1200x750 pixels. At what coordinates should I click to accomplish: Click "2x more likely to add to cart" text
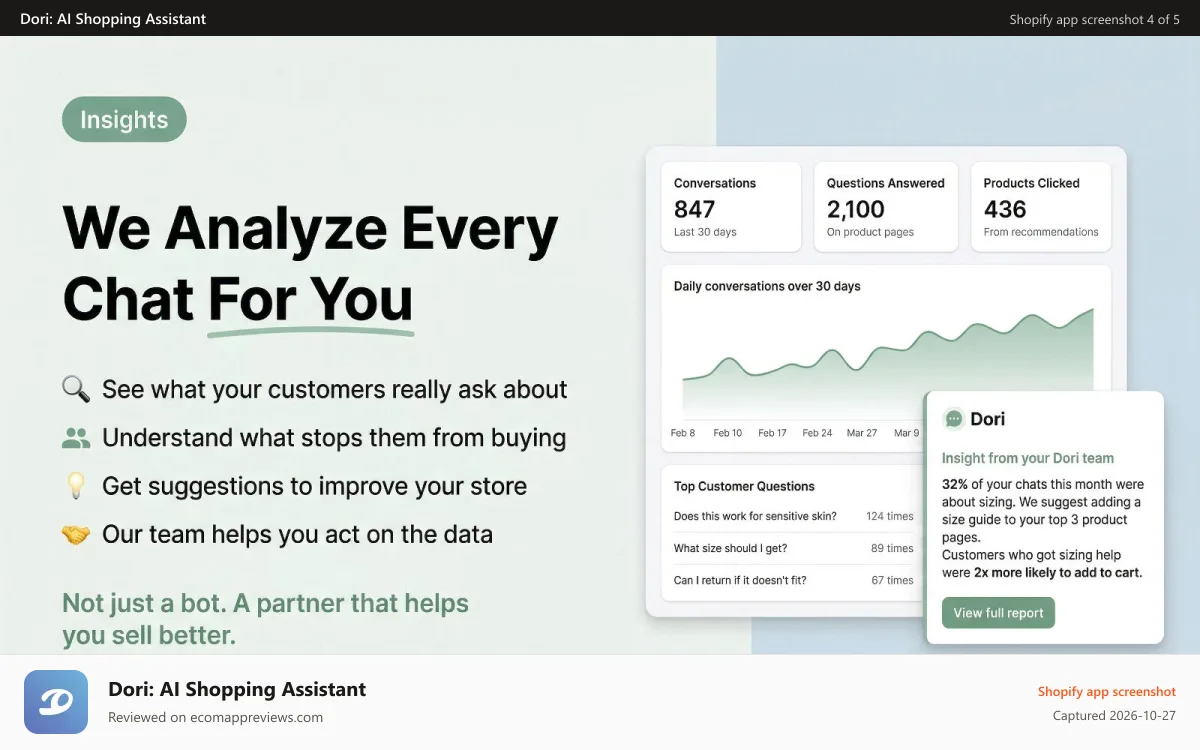pyautogui.click(x=1057, y=573)
